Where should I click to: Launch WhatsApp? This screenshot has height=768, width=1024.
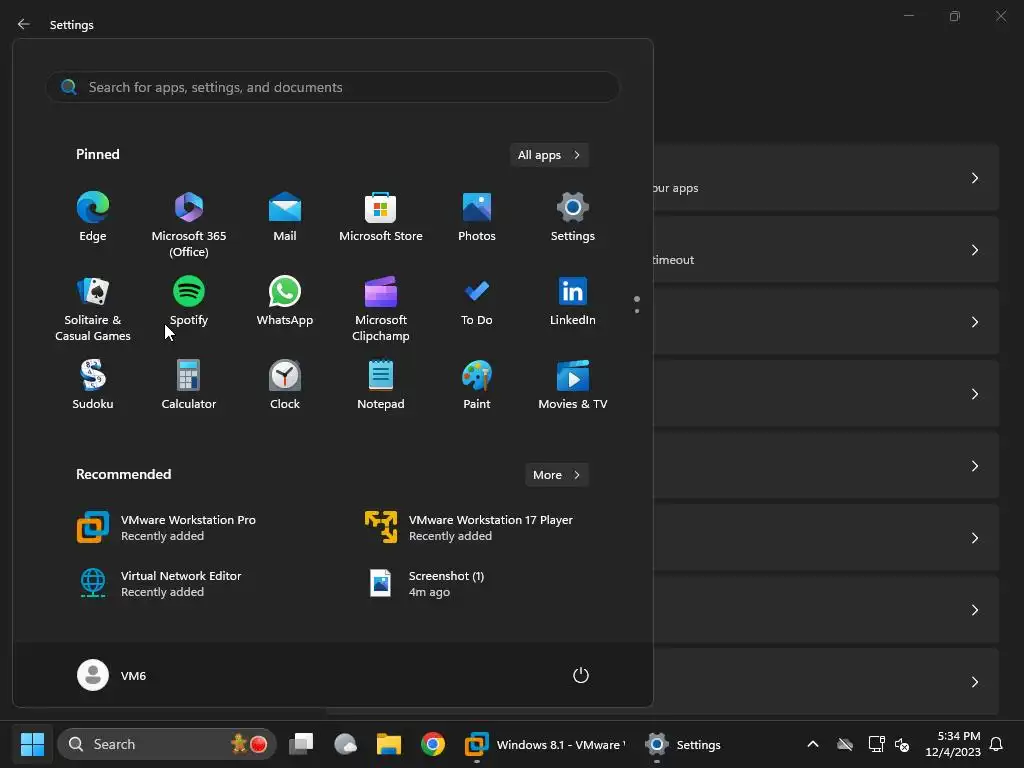pos(285,301)
